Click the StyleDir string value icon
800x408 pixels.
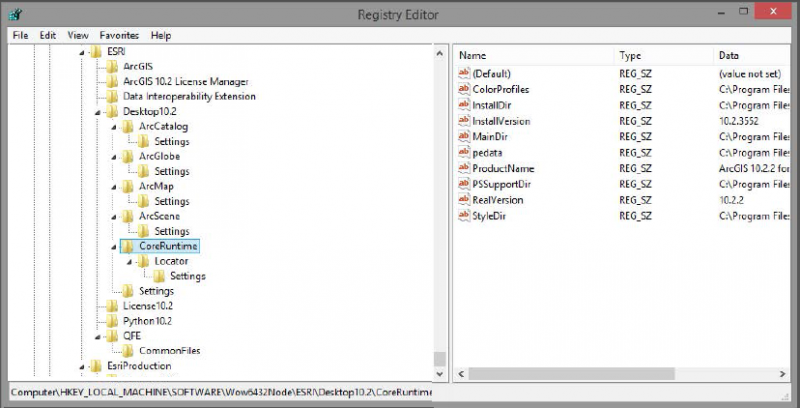click(464, 216)
